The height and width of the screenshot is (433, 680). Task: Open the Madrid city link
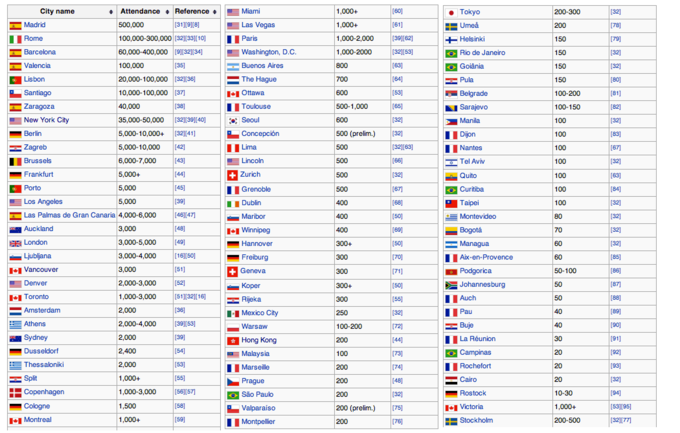(x=35, y=25)
